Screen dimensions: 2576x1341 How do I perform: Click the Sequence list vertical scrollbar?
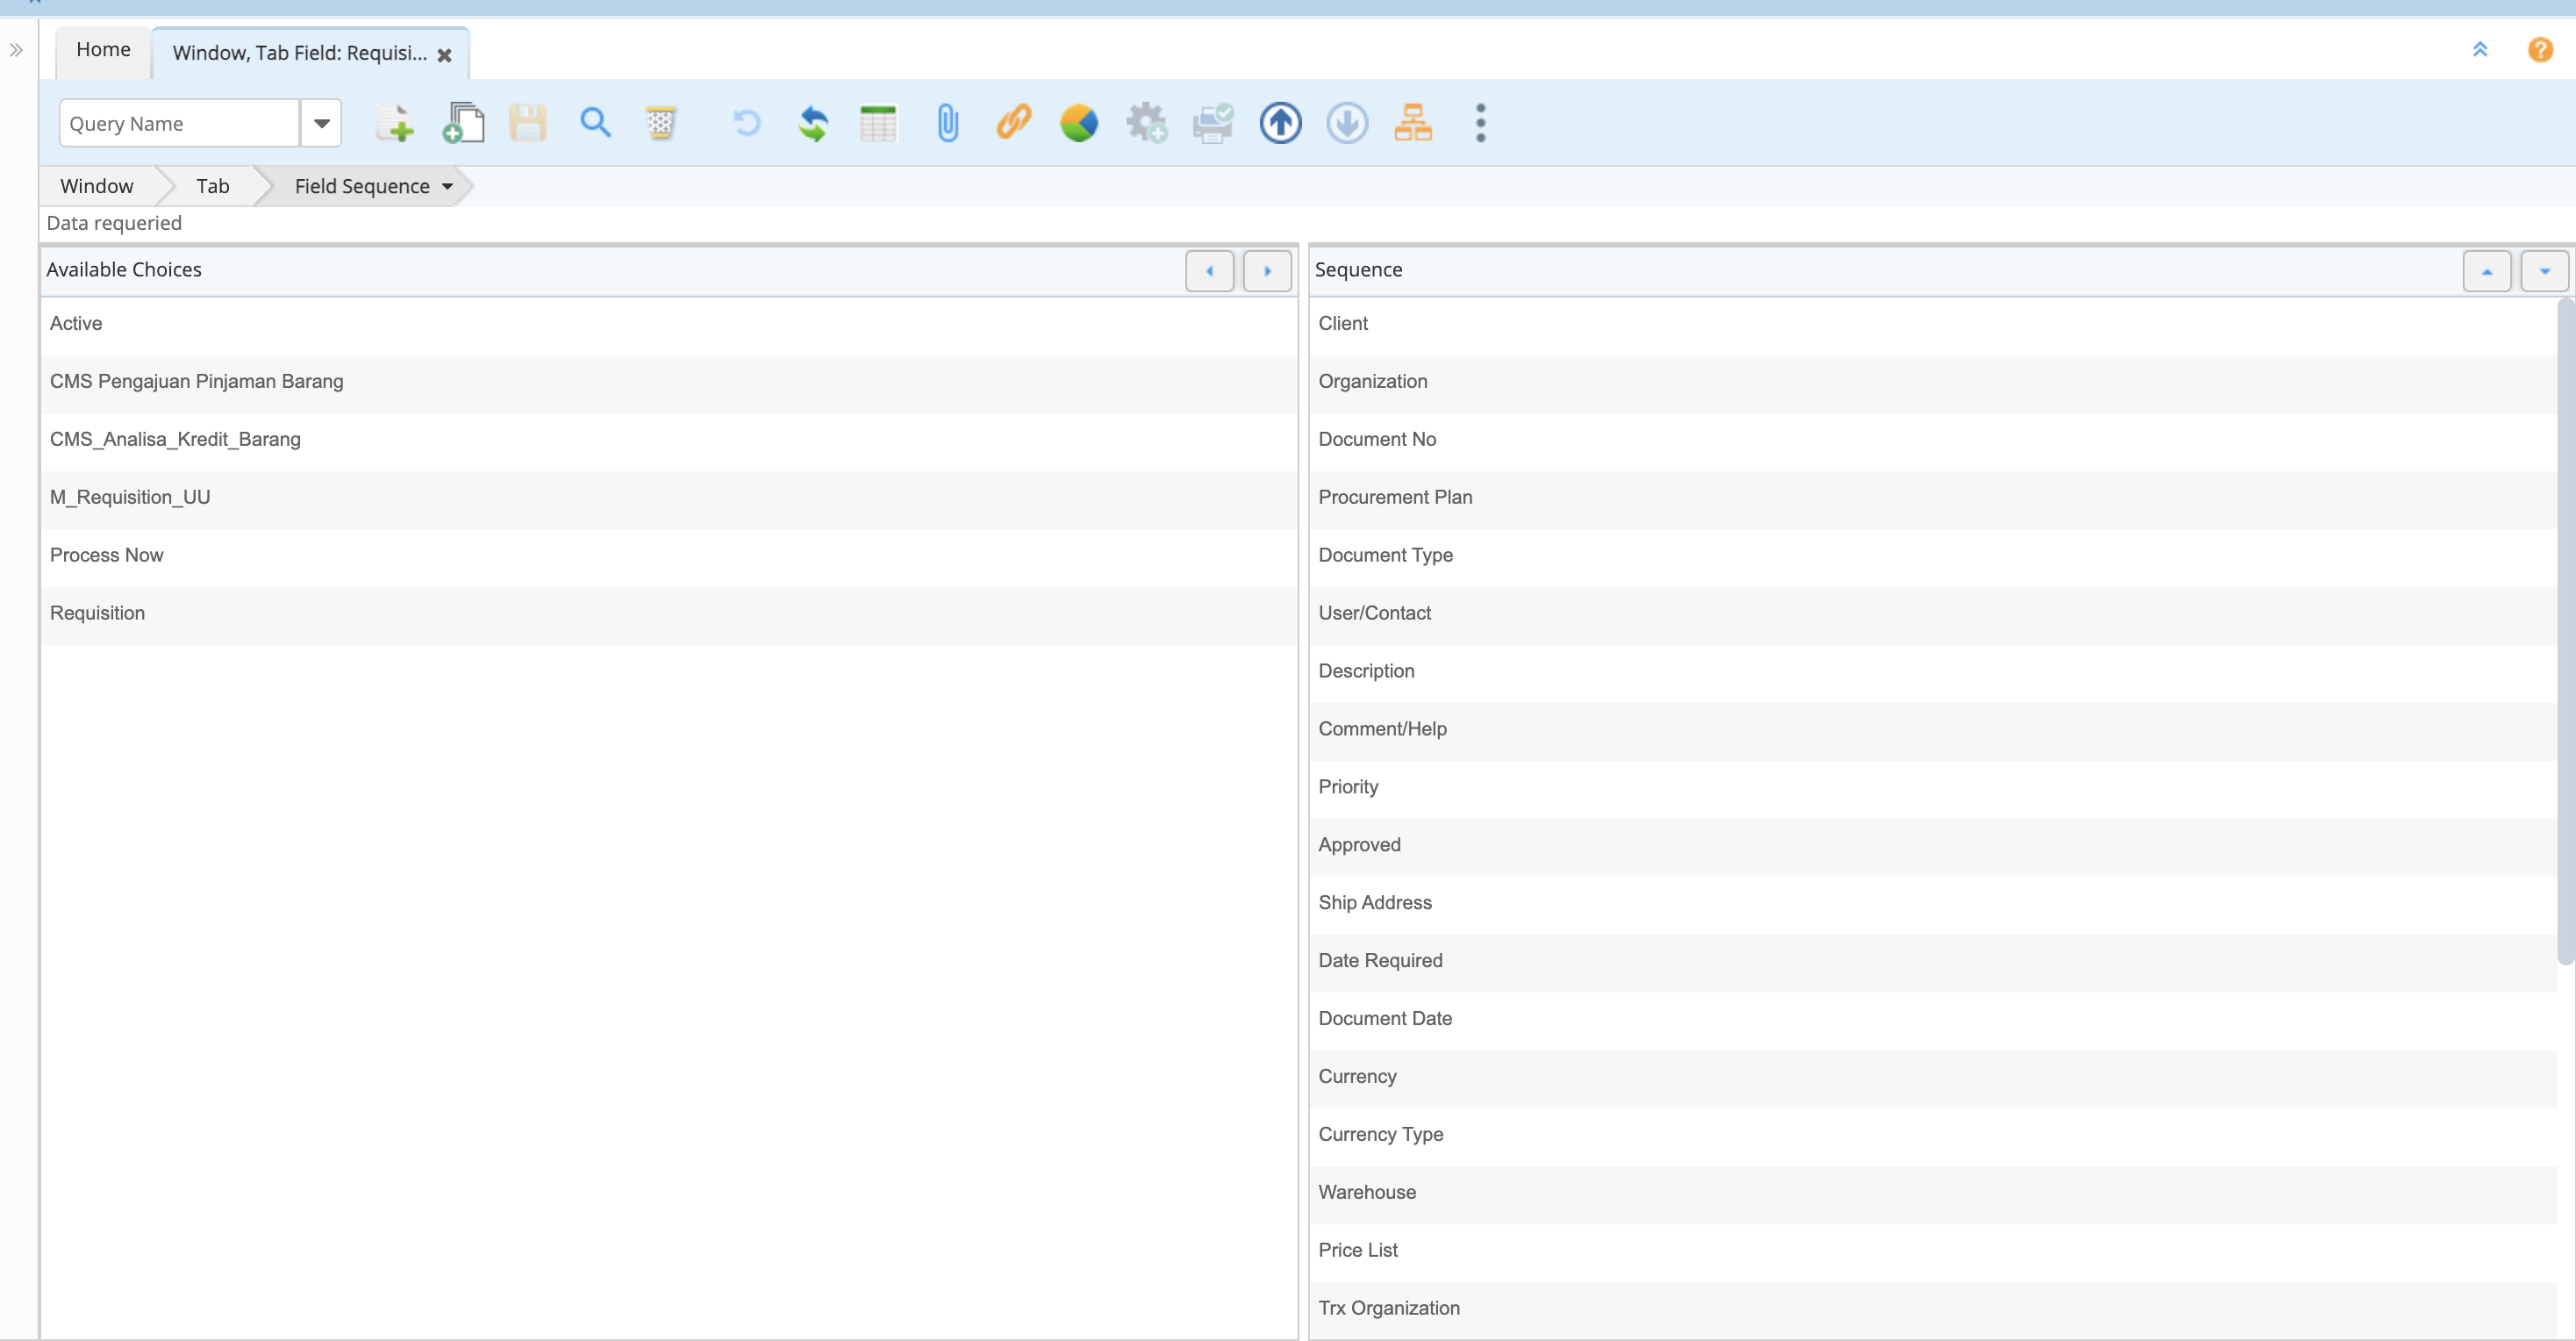point(2565,630)
